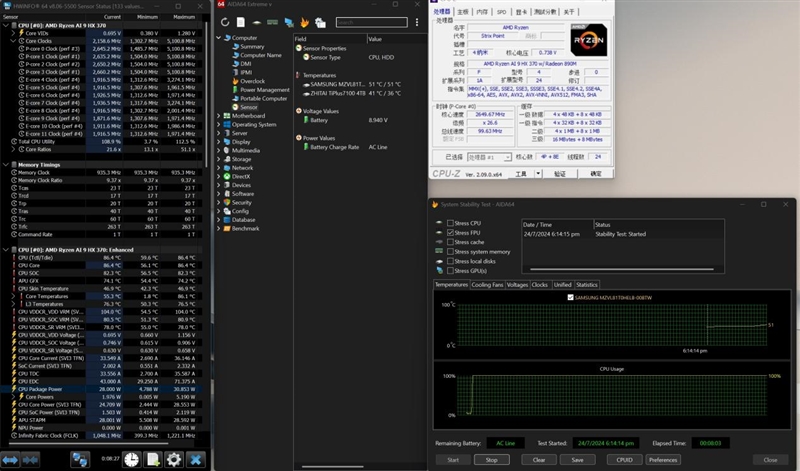
Task: Click the AIDA64 memory benchmark RAM icon
Action: pos(272,22)
